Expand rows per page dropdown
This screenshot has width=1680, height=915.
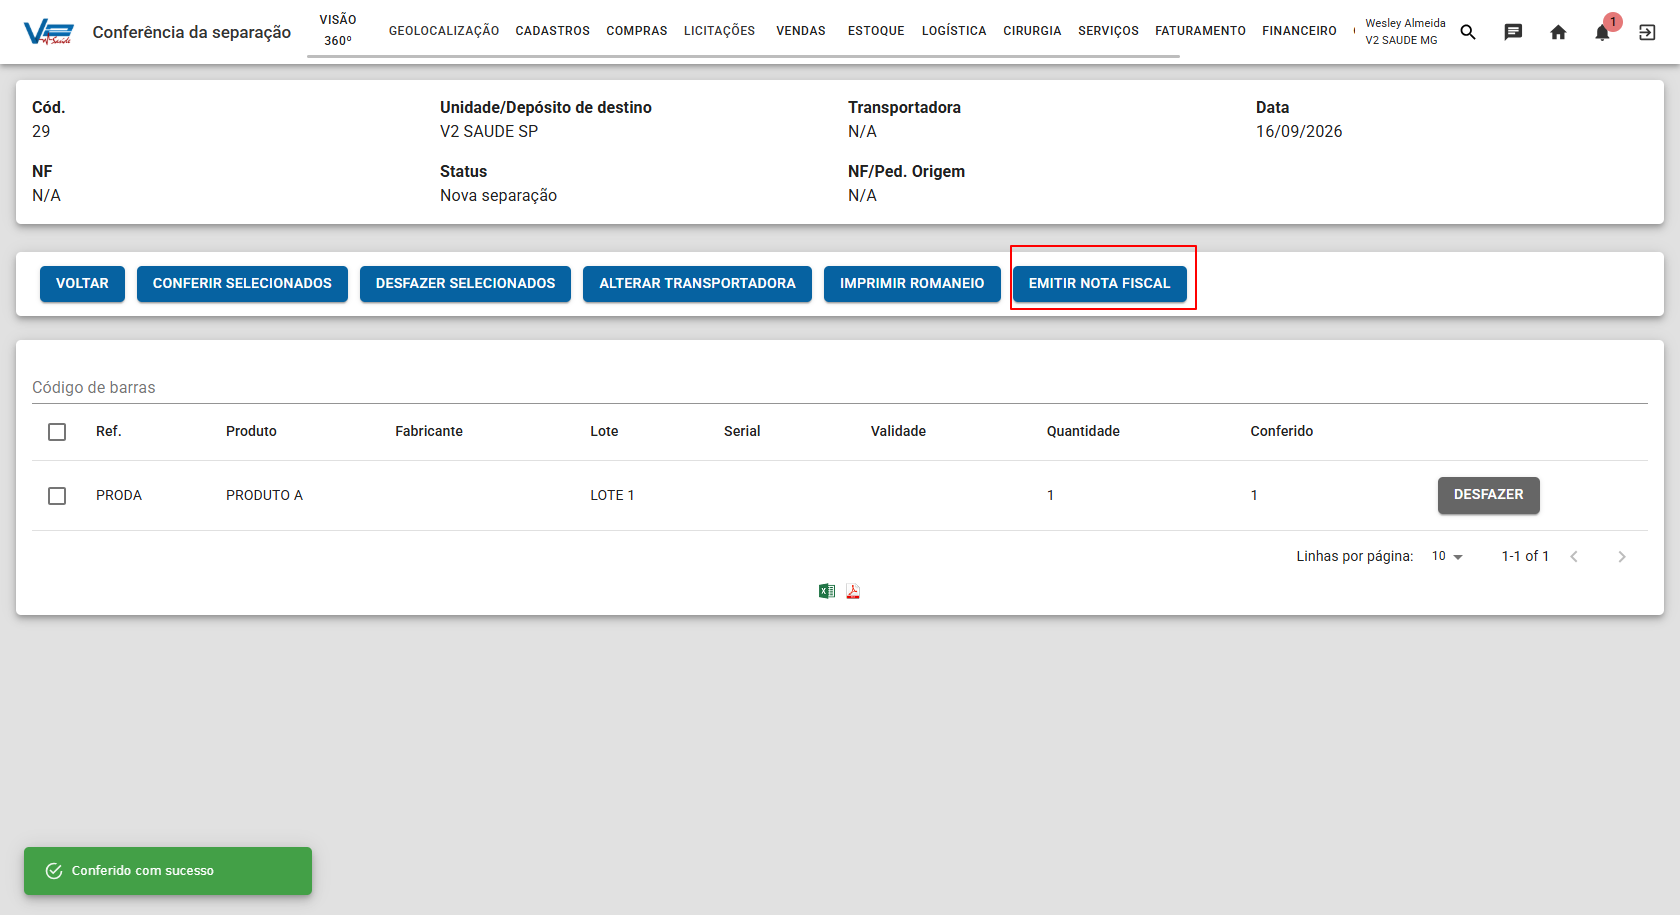coord(1447,556)
